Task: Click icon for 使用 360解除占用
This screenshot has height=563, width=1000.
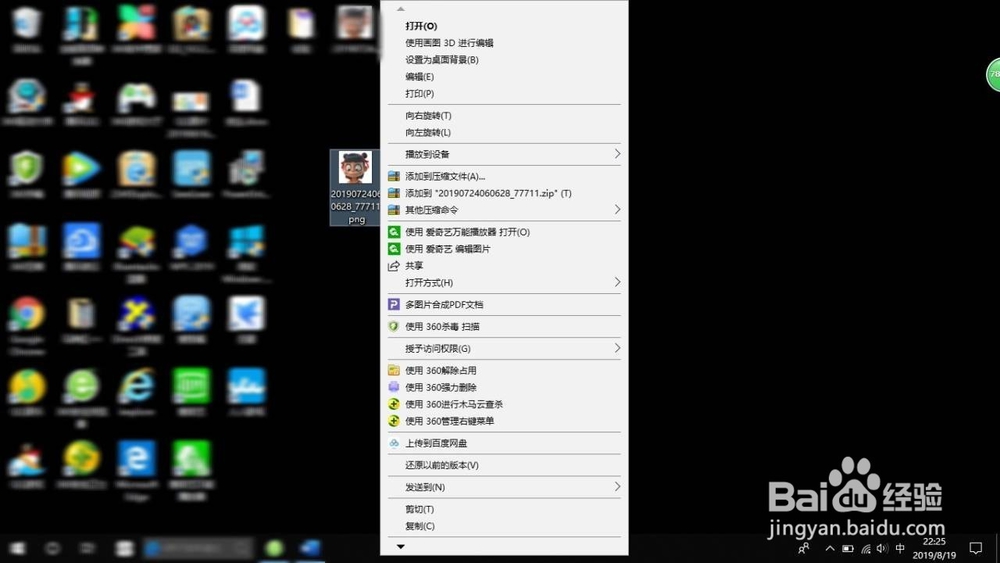Action: point(394,370)
